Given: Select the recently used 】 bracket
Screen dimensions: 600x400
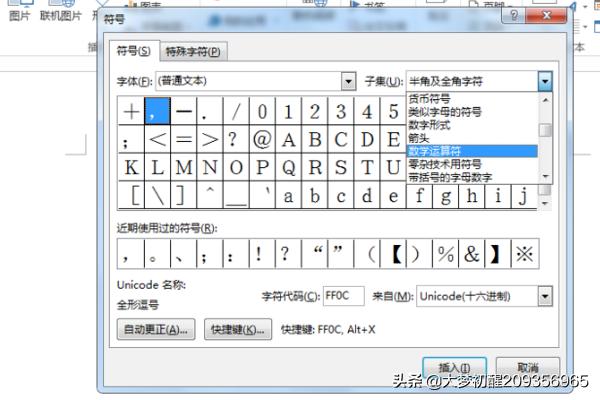Looking at the screenshot, I should click(498, 254).
